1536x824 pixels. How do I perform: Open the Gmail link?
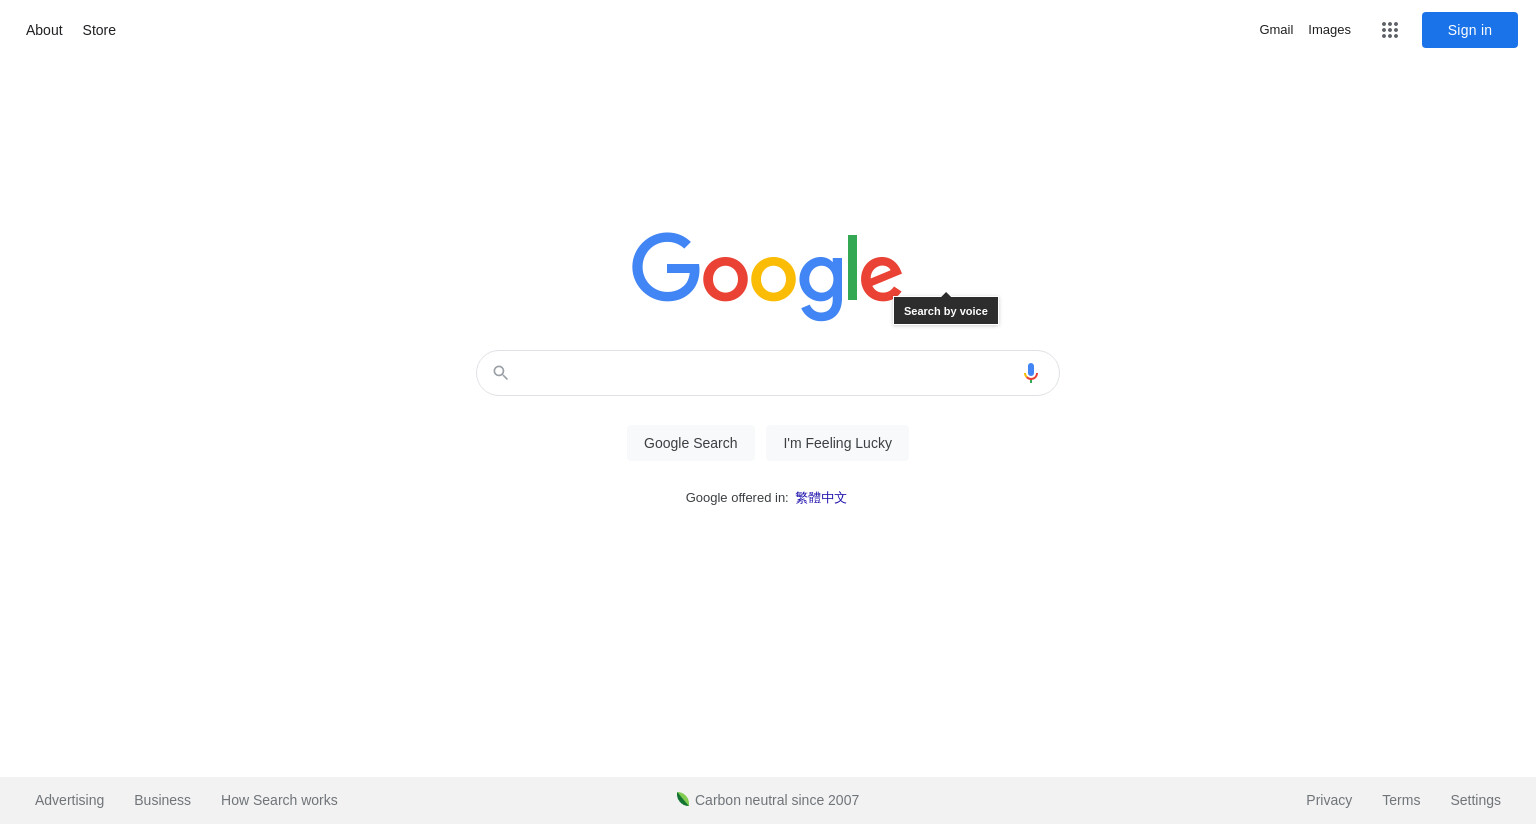coord(1276,30)
